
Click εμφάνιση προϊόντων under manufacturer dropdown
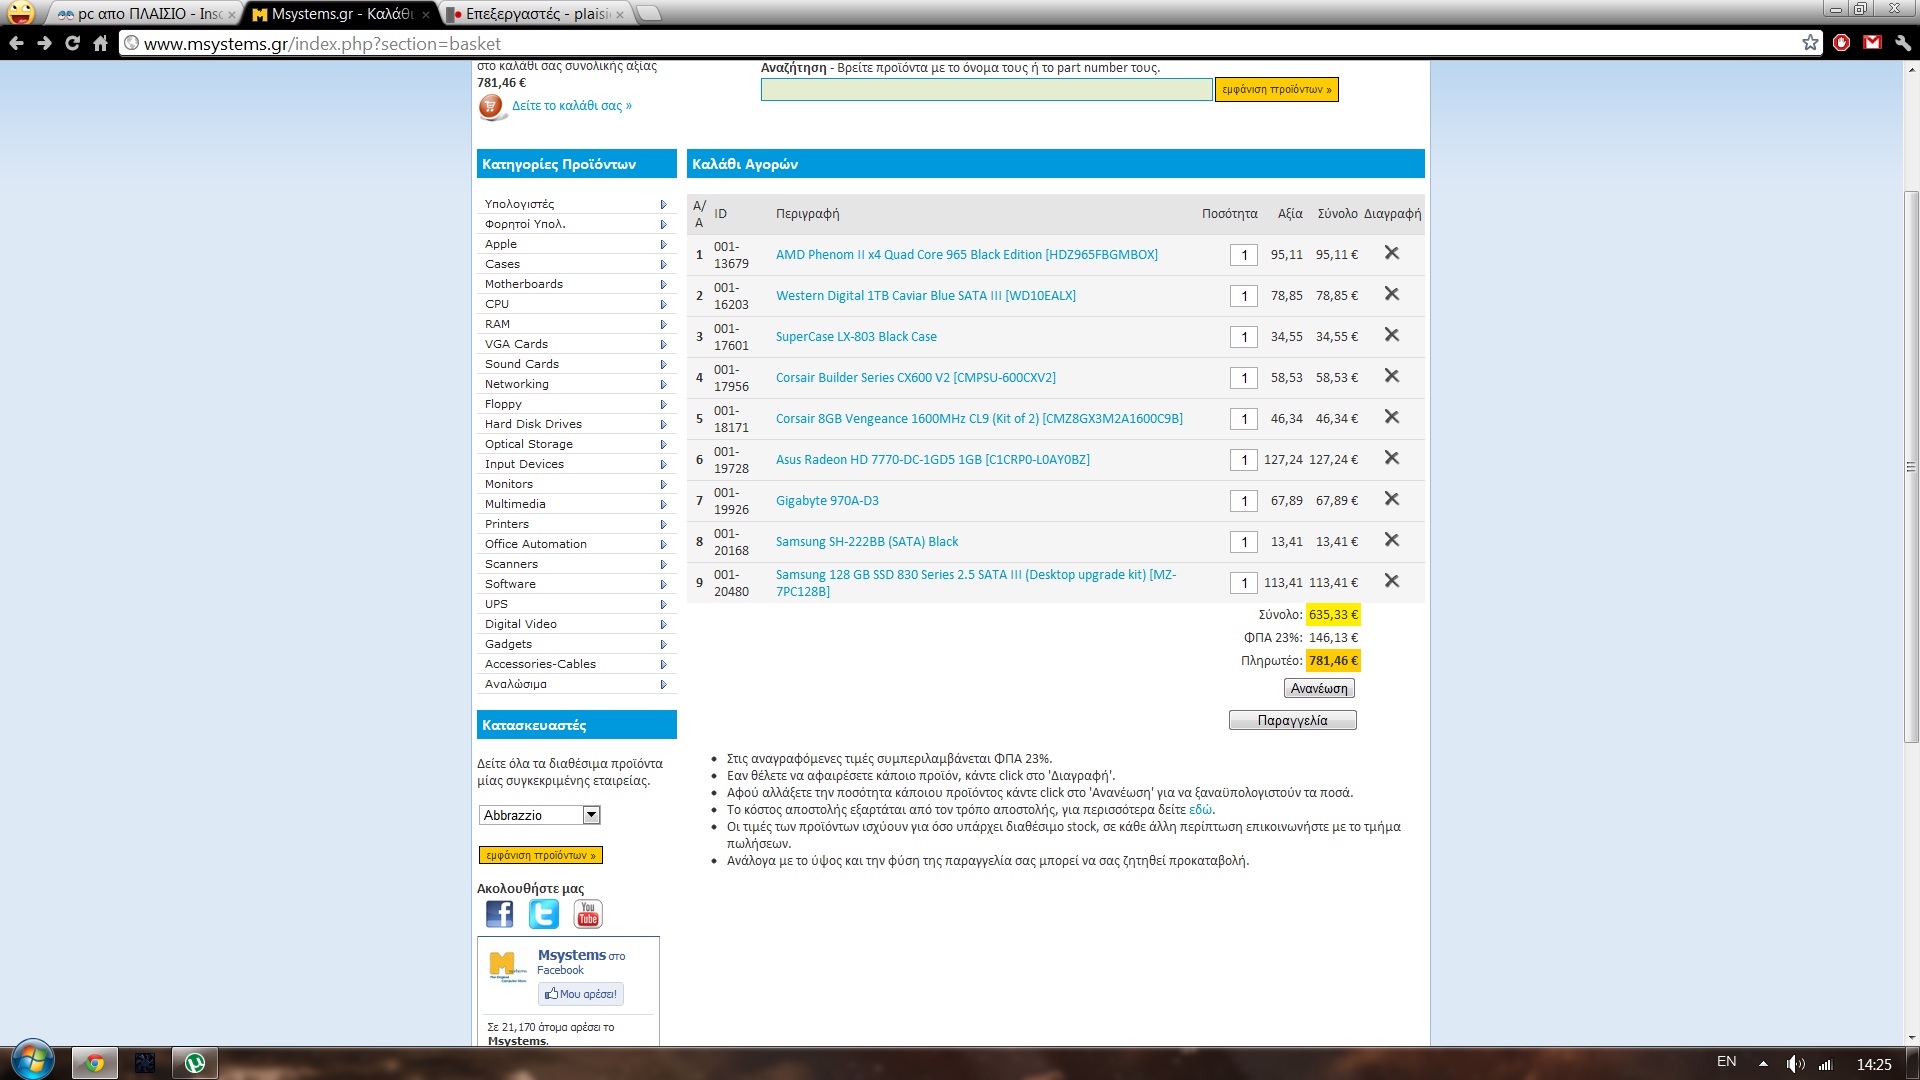(x=540, y=855)
